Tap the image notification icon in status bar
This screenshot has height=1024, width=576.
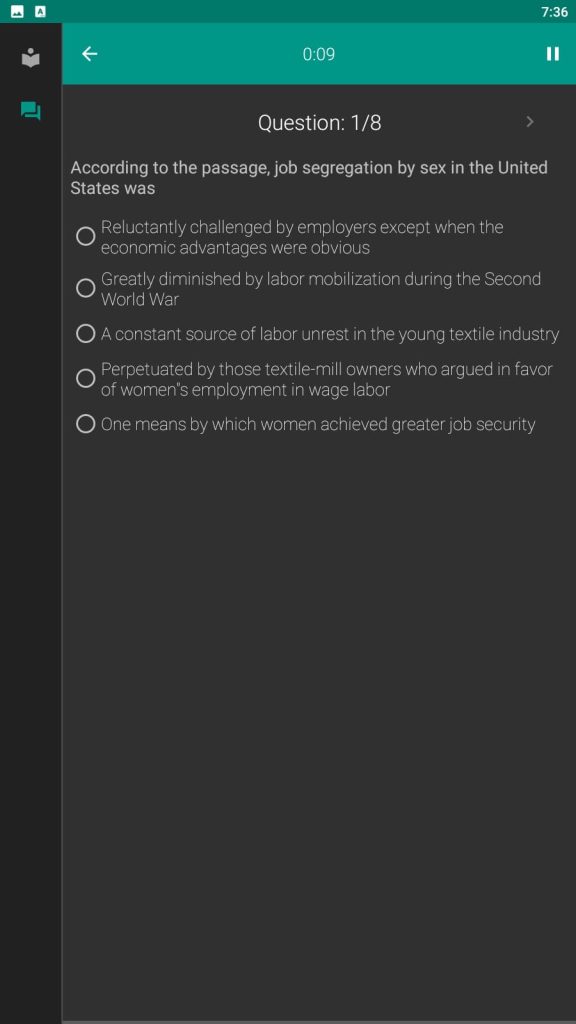point(18,12)
